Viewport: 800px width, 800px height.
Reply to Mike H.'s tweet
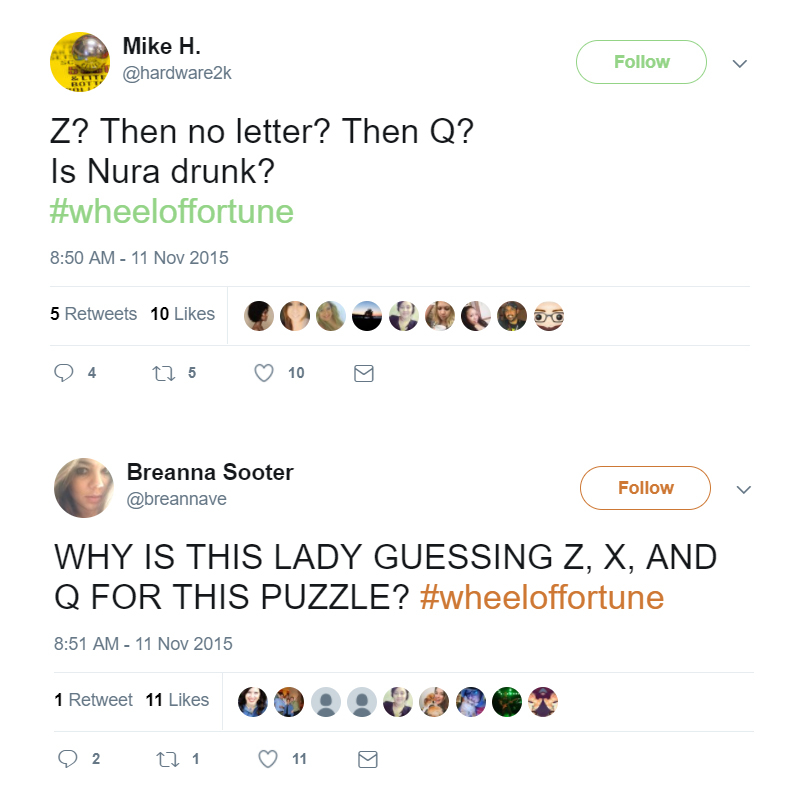tap(64, 373)
